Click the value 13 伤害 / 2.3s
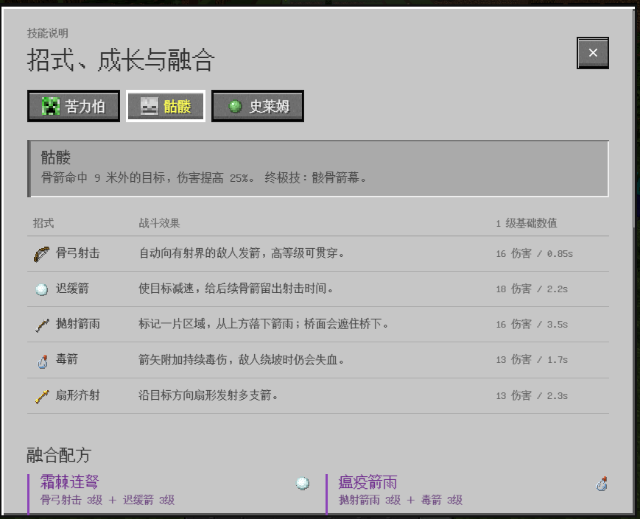The image size is (640, 519). [x=532, y=395]
